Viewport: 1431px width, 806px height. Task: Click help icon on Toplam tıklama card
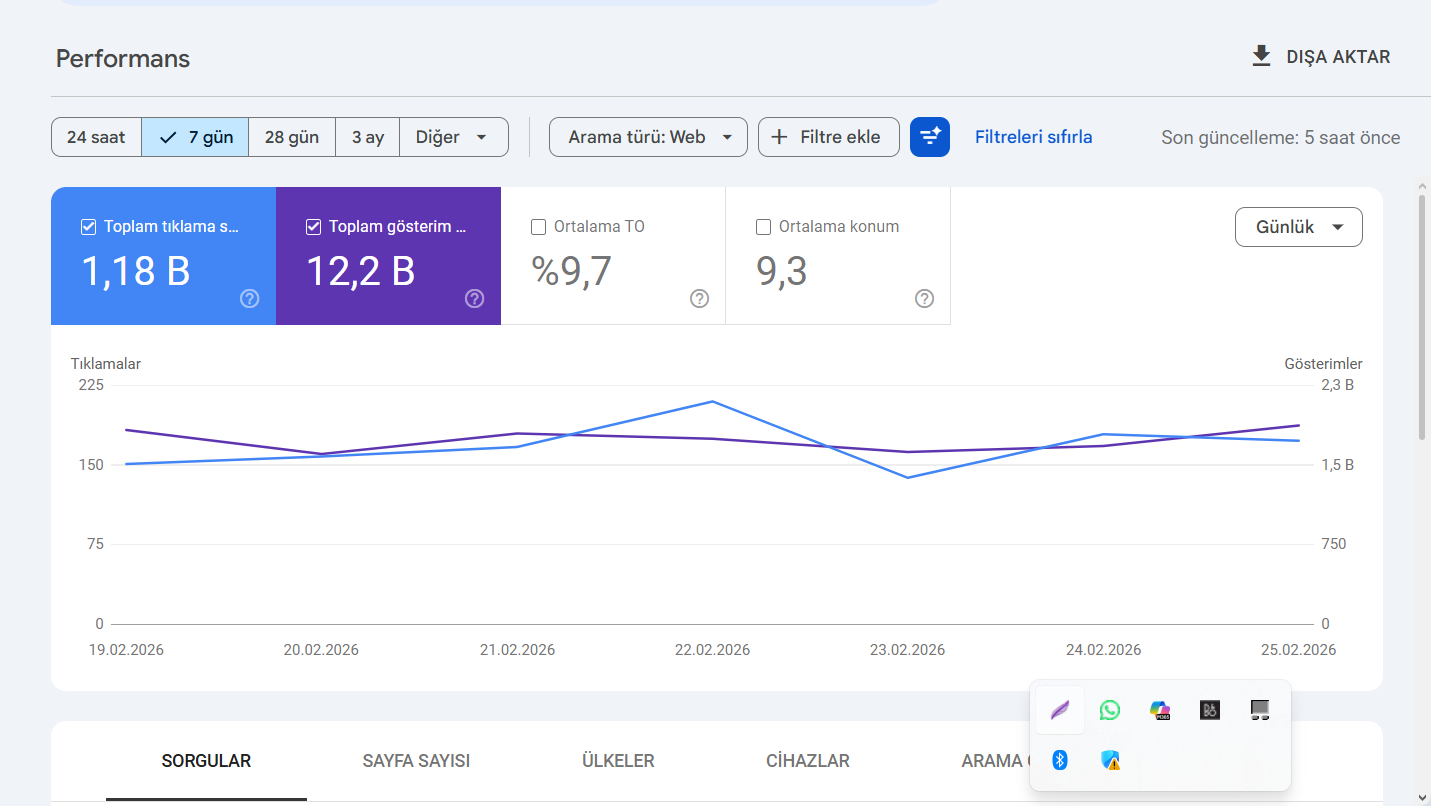click(250, 298)
